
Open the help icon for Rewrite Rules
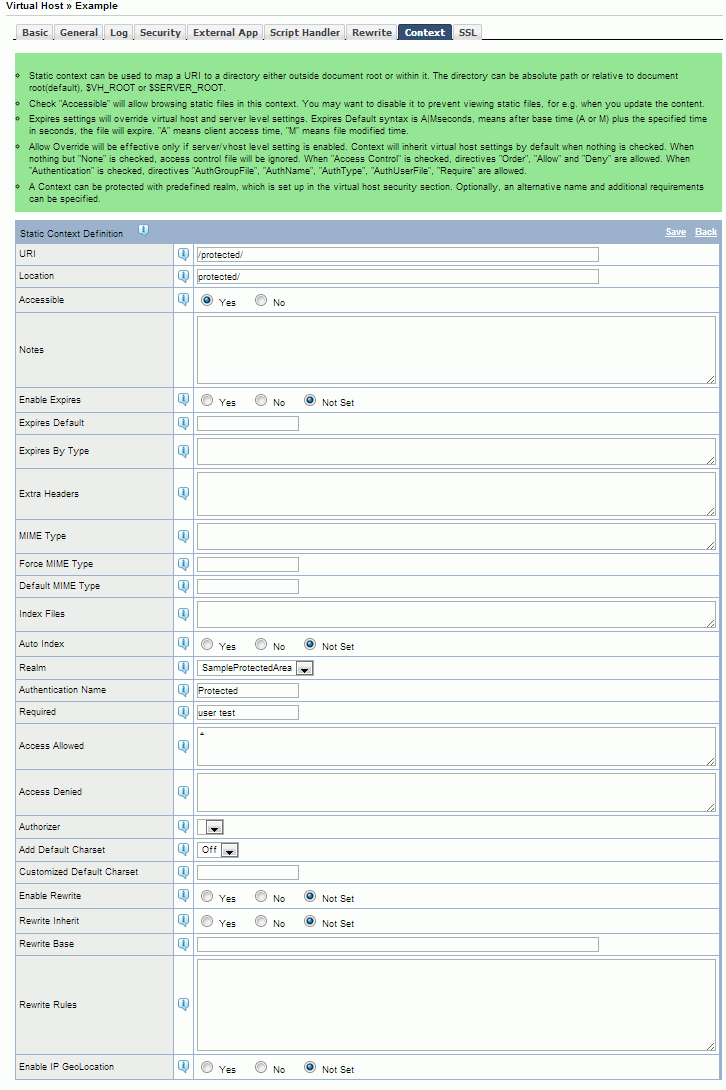pos(183,1004)
